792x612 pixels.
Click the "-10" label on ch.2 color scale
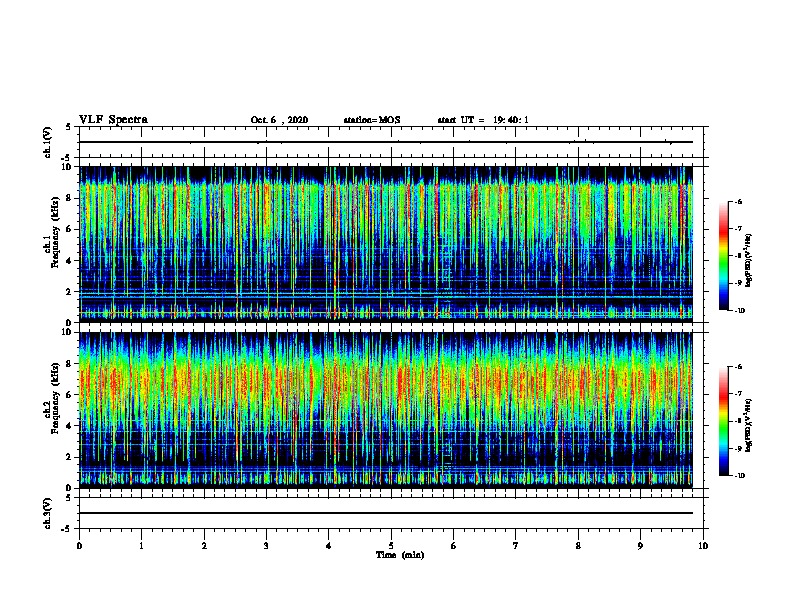tap(739, 476)
